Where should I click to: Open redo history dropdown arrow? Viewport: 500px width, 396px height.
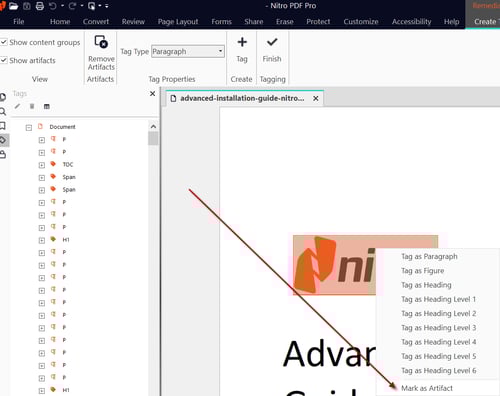click(82, 6)
